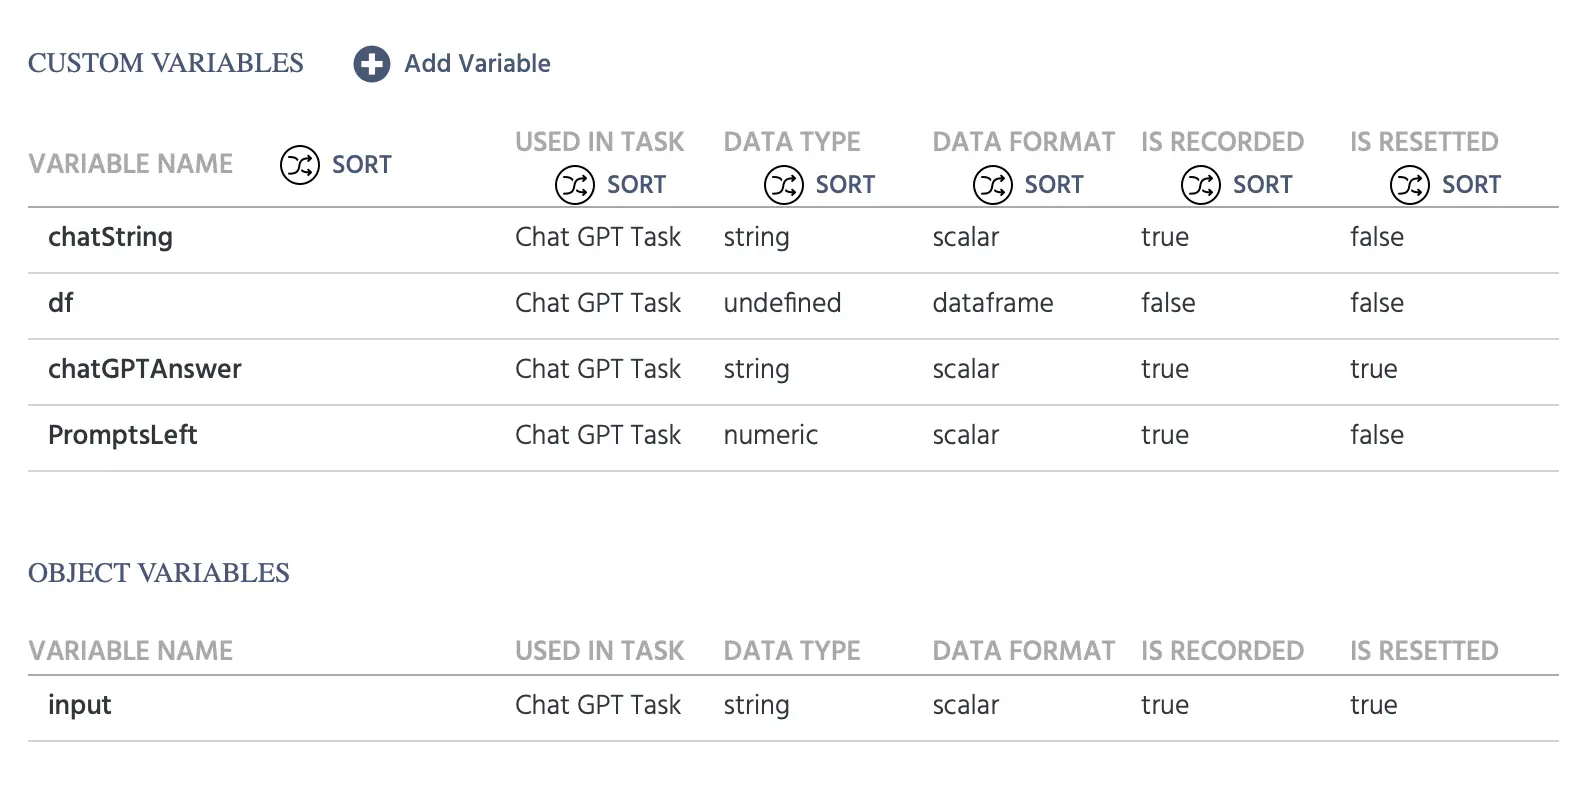This screenshot has height=804, width=1596.
Task: Click Is Resetted true for chatGPTAnswer
Action: 1374,369
